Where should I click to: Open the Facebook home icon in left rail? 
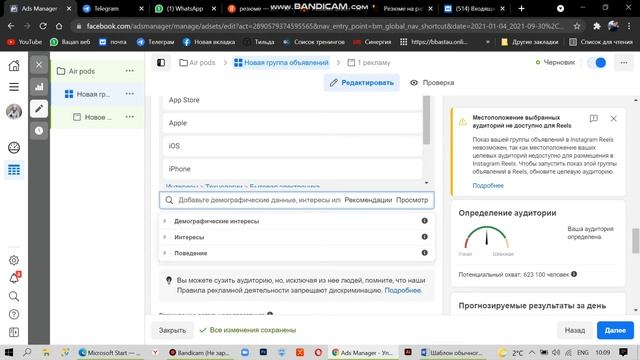(x=14, y=65)
